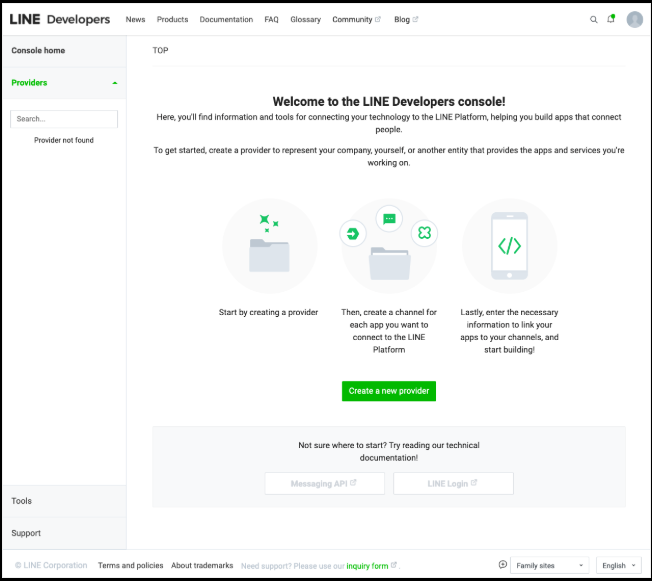This screenshot has height=581, width=652.
Task: Open the notifications bell icon
Action: [x=611, y=19]
